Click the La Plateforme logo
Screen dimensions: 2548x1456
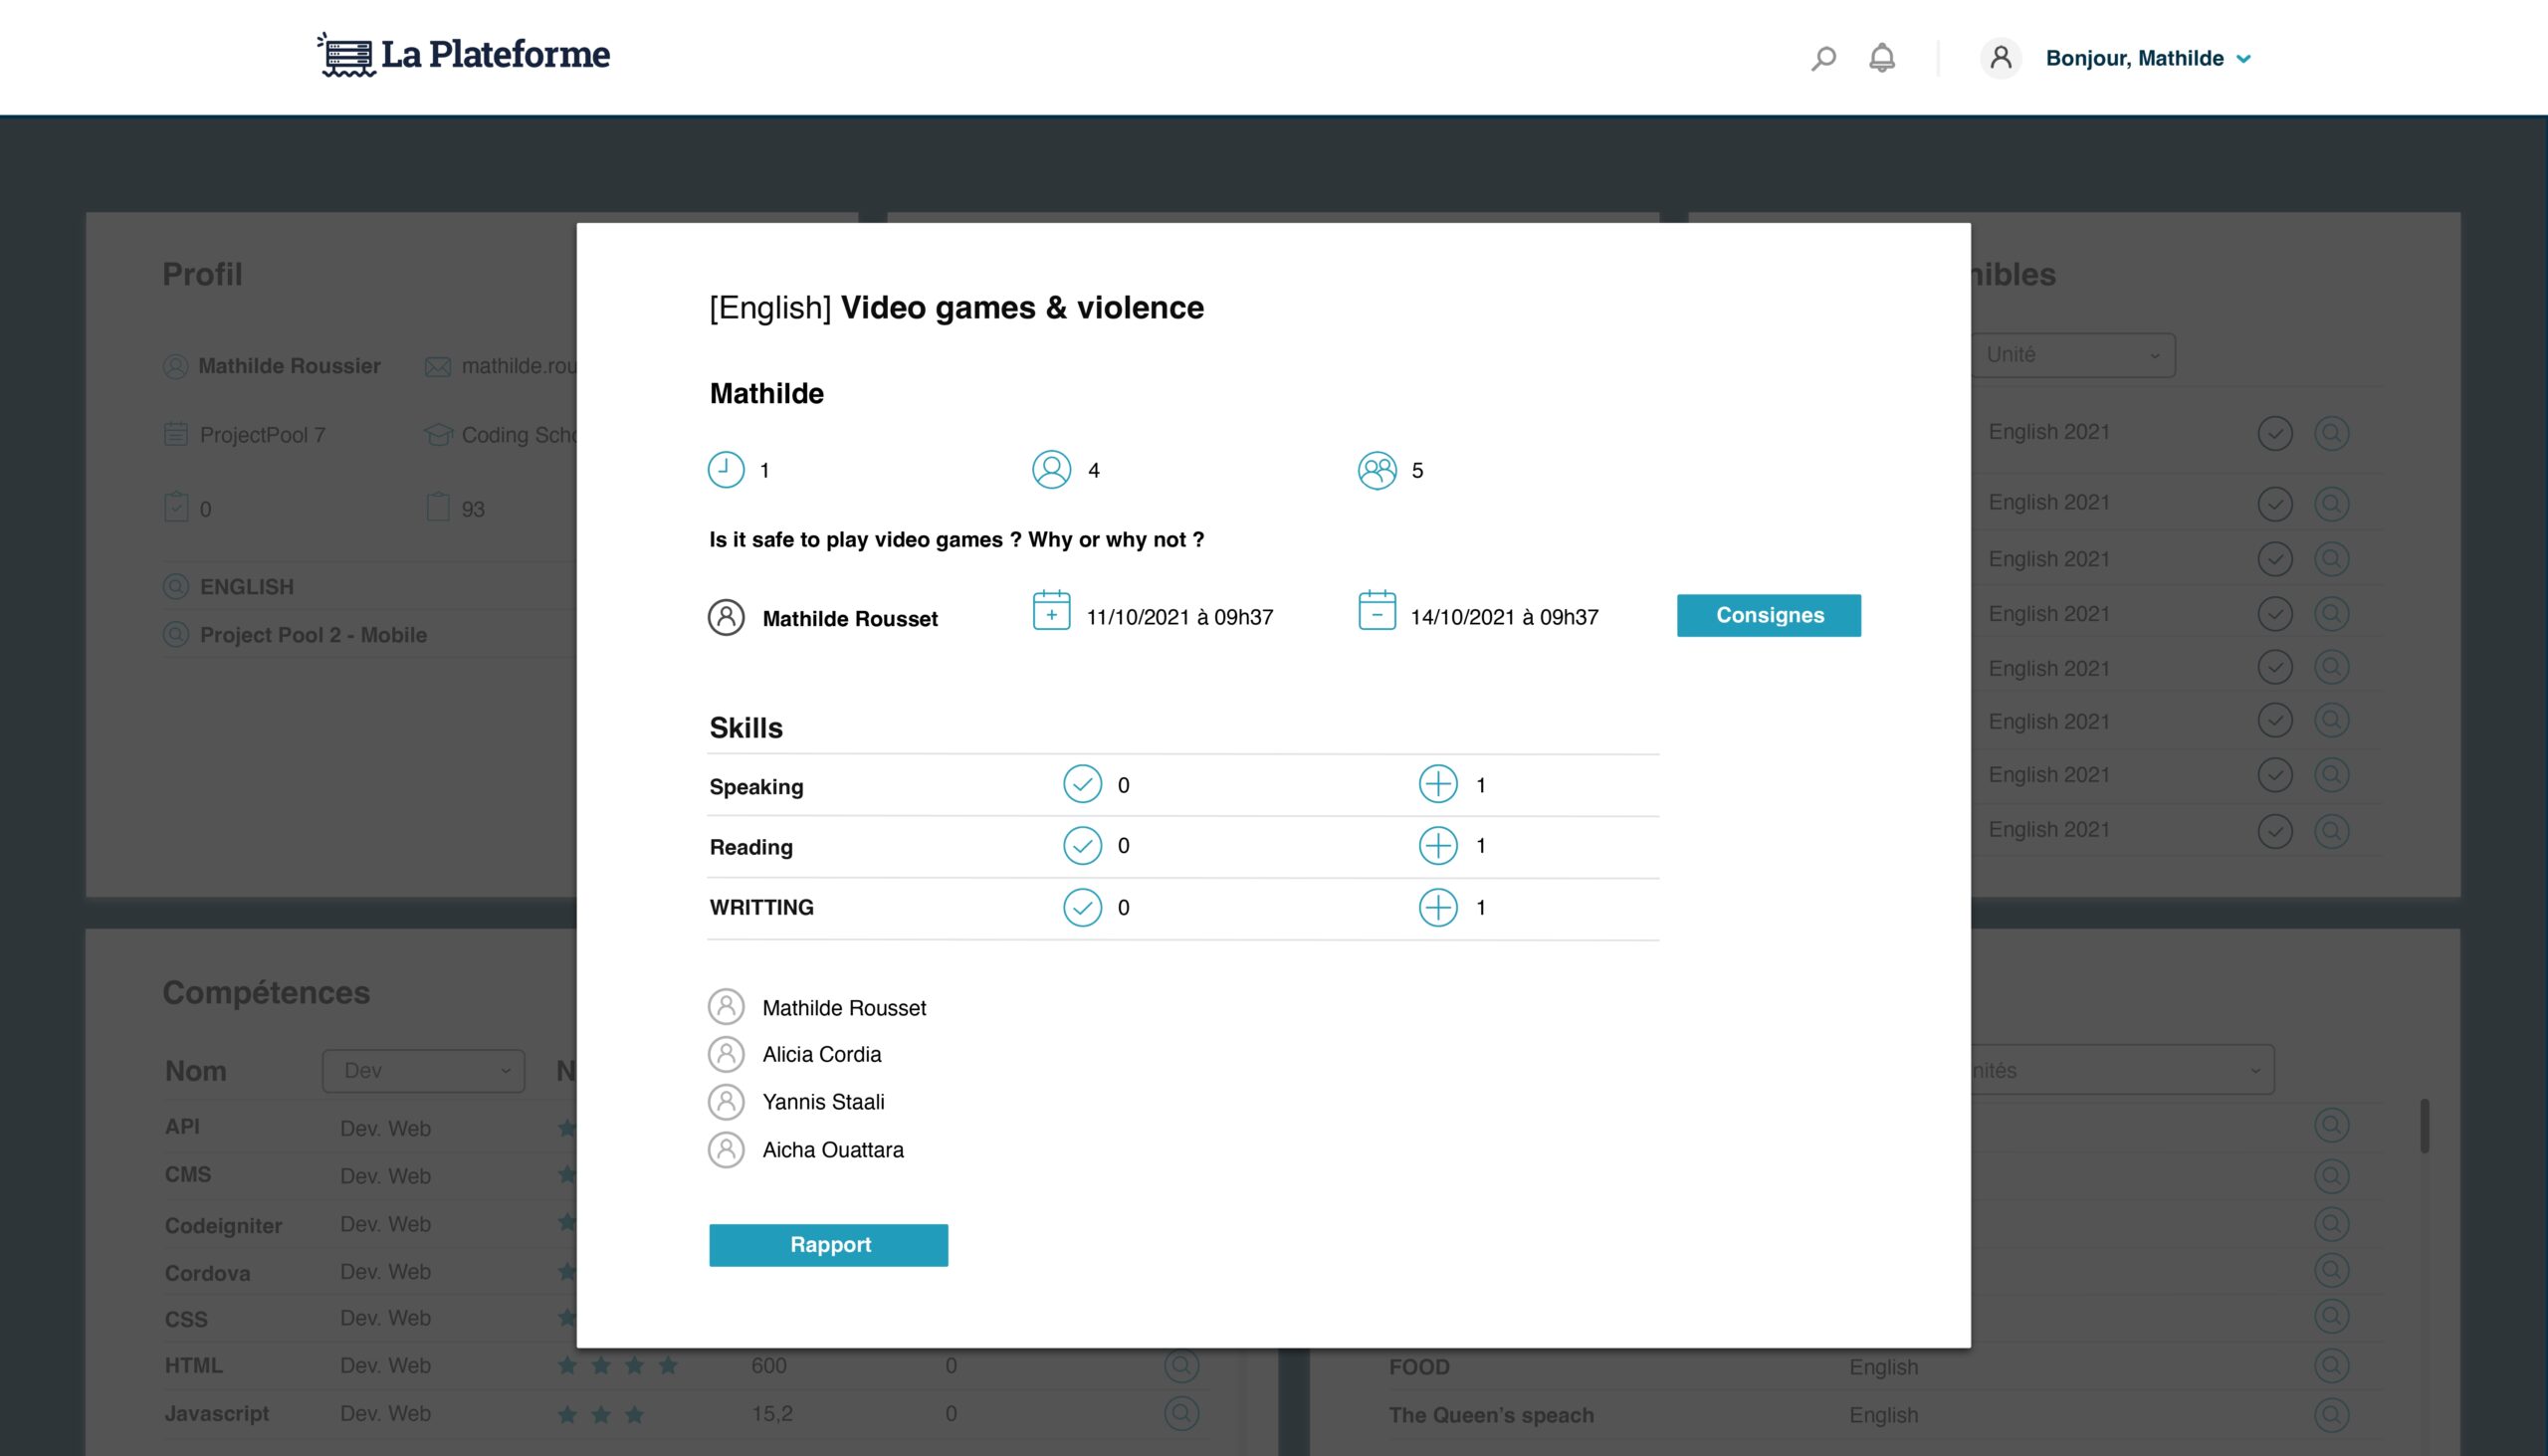[464, 55]
